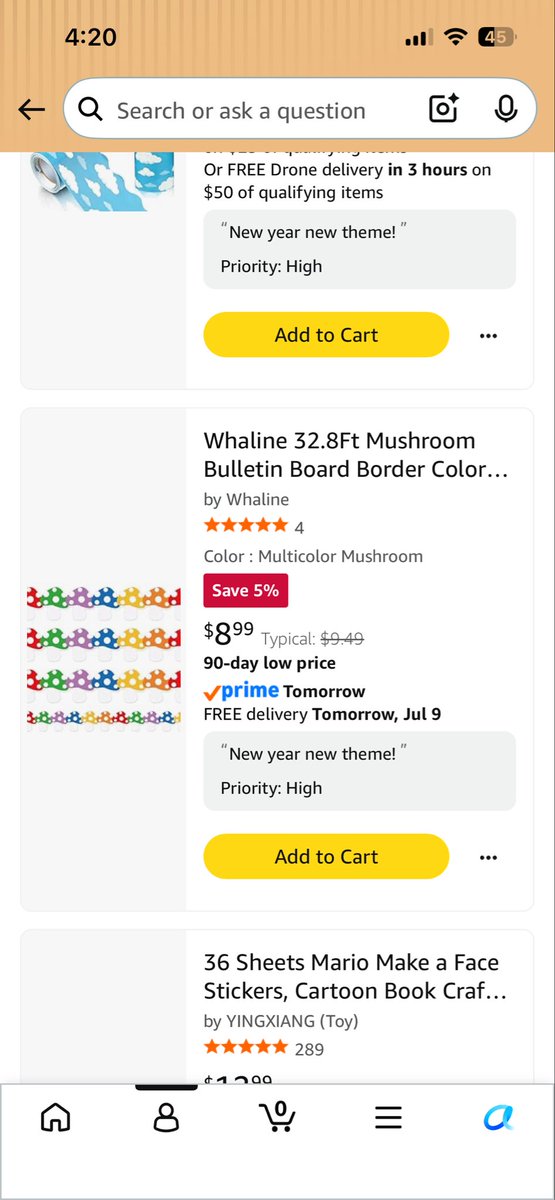Screen dimensions: 555x1200
Task: Open the Mario stickers' 289 ratings
Action: [309, 1049]
